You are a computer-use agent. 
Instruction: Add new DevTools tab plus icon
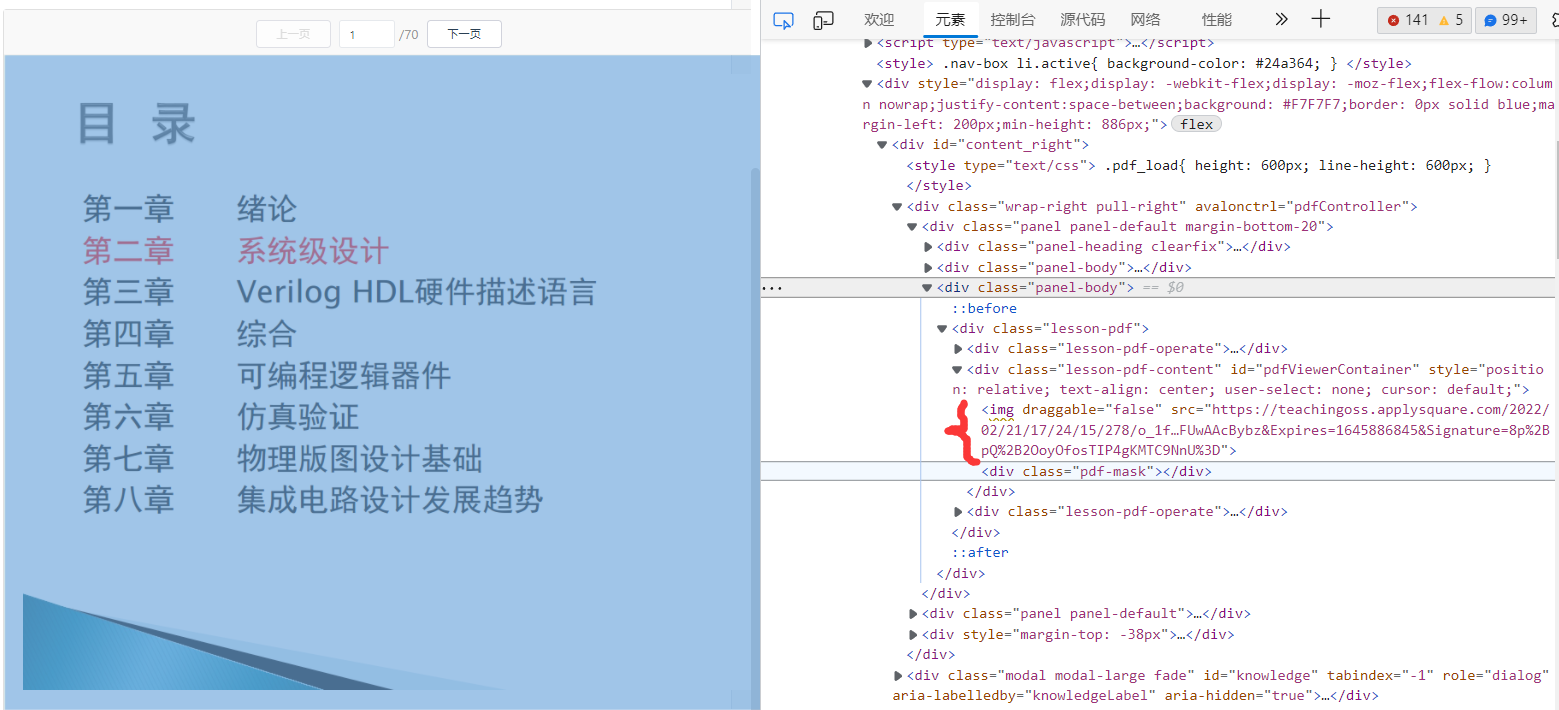[1320, 19]
